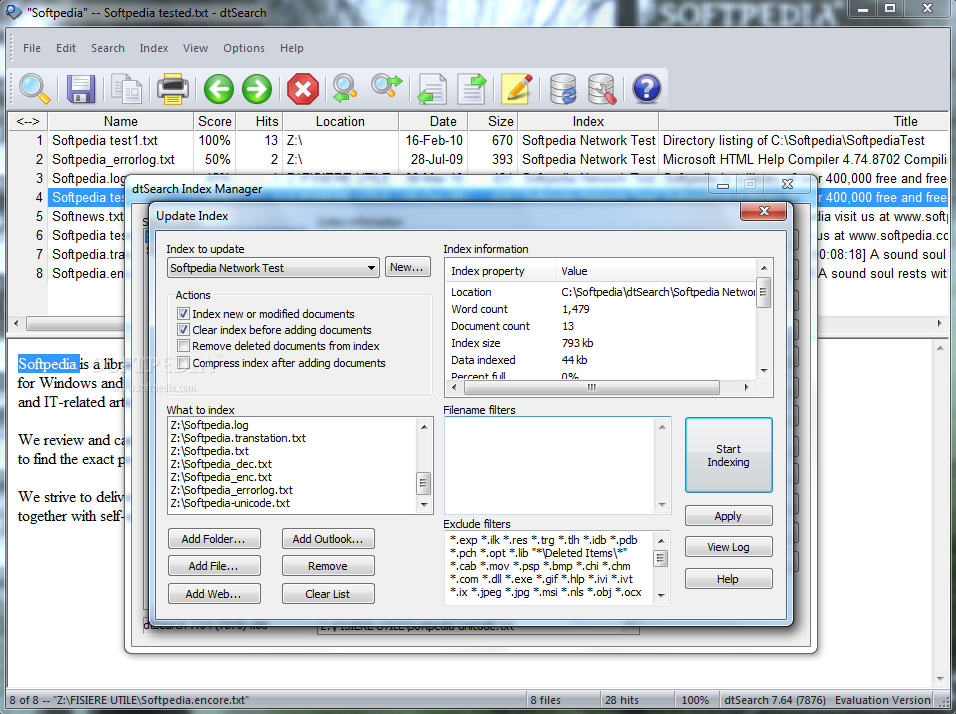956x714 pixels.
Task: Click the Add Web... button
Action: coord(214,594)
